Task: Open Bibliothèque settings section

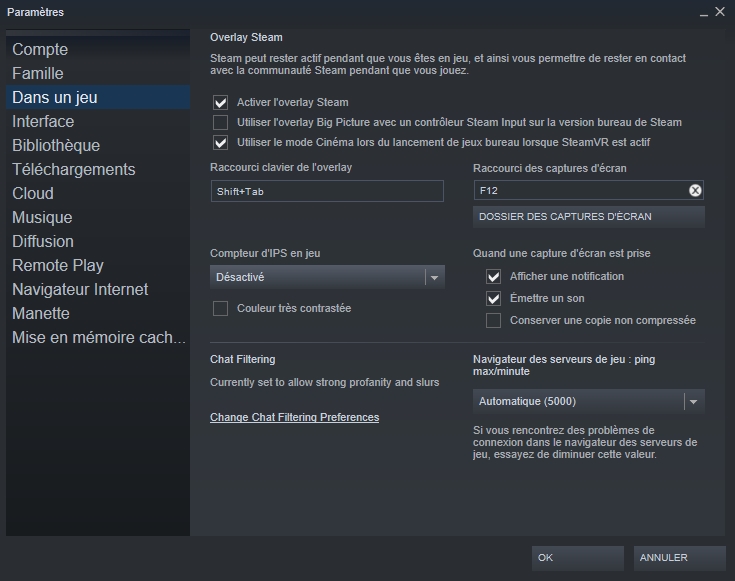Action: [x=98, y=145]
